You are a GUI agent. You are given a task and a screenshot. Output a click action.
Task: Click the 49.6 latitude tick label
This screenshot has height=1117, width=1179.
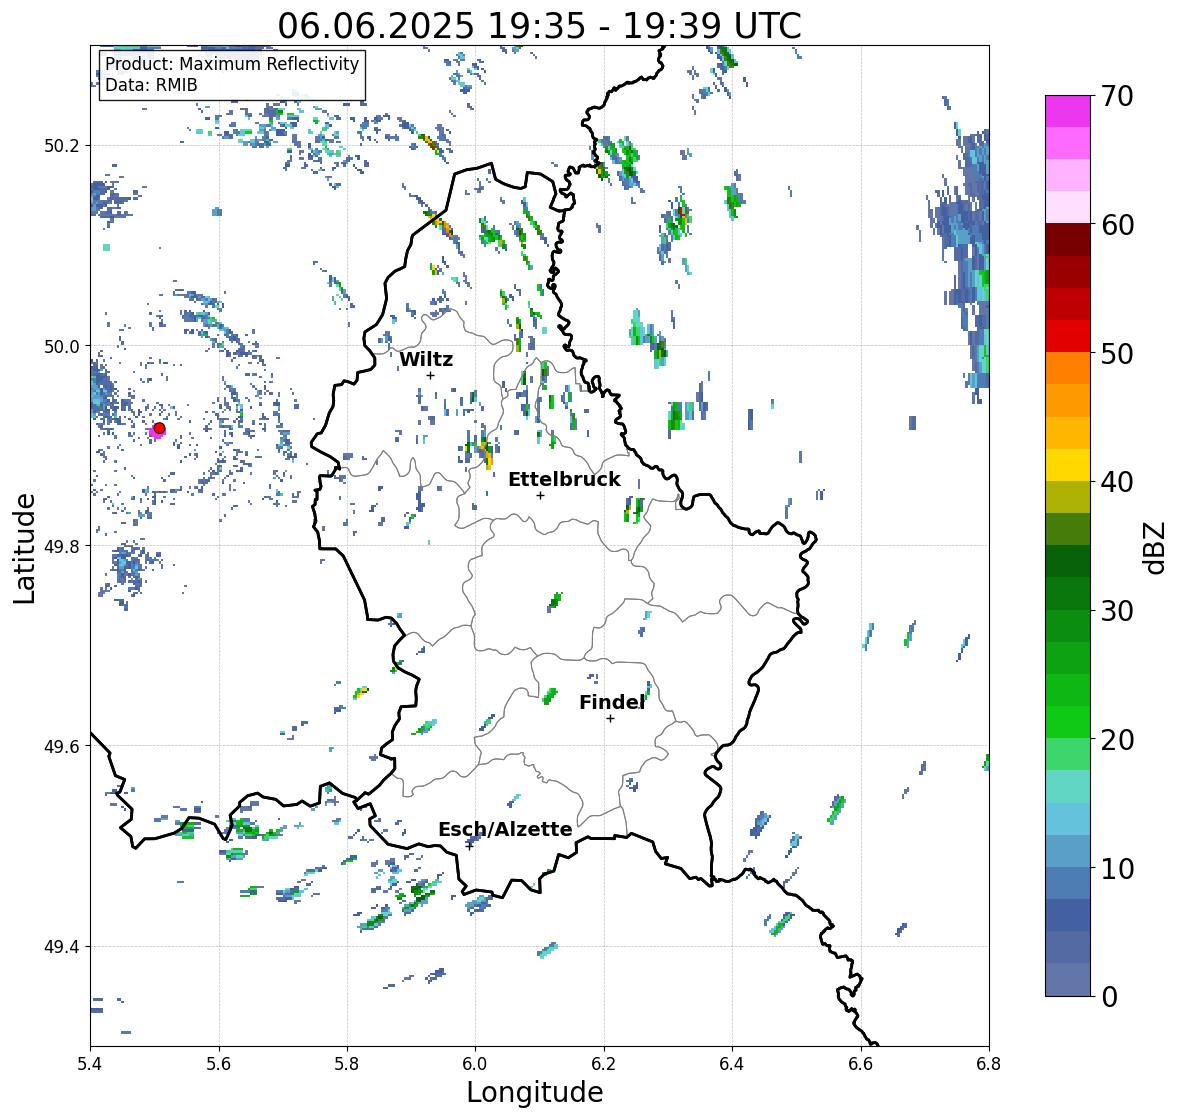point(62,746)
